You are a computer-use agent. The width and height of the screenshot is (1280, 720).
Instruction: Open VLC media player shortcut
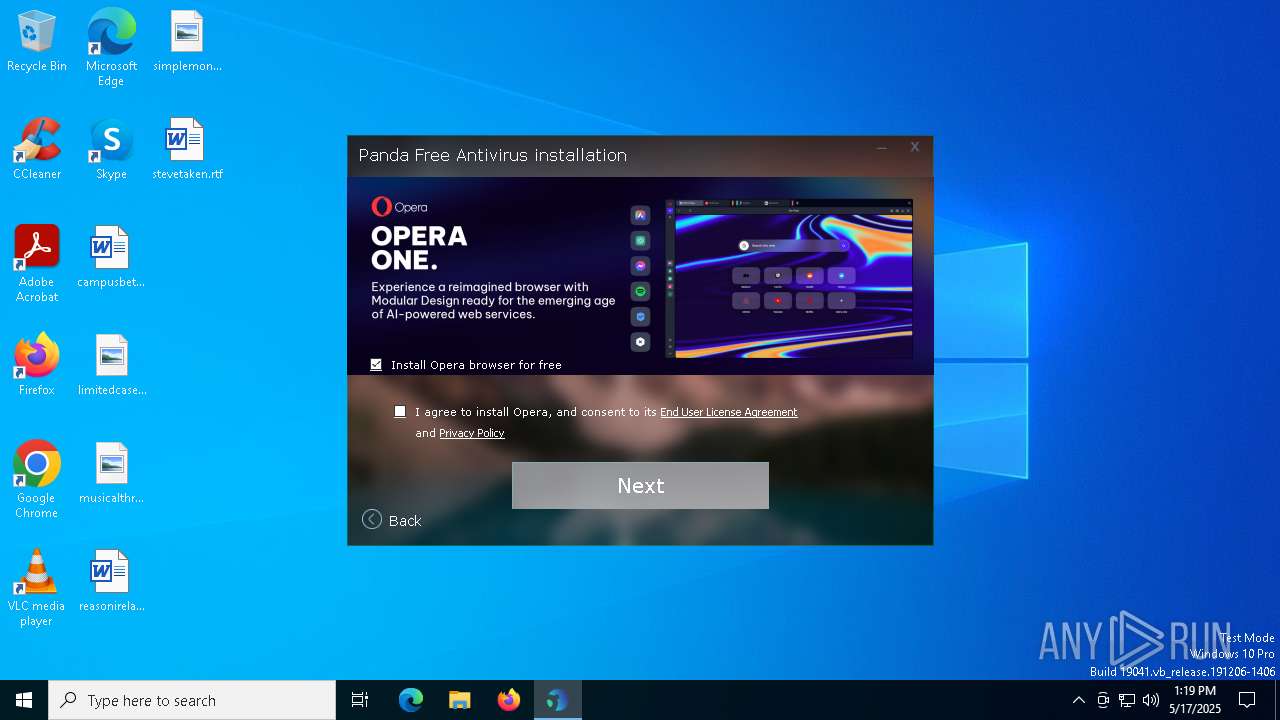pos(37,588)
